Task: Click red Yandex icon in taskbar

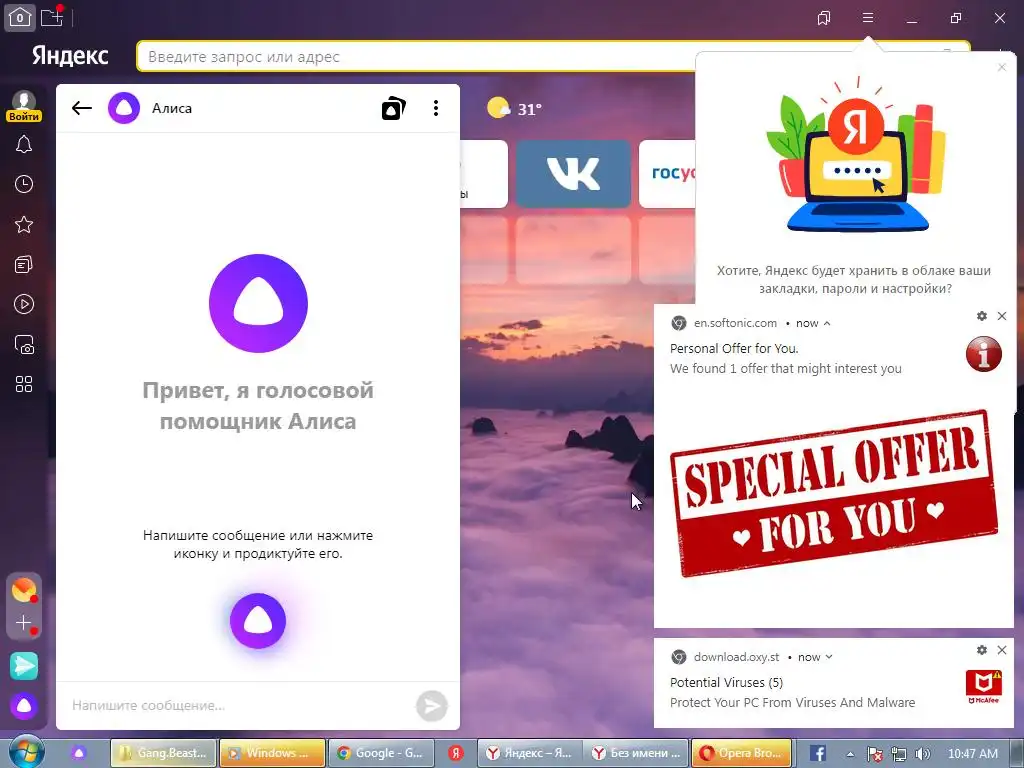Action: tap(456, 753)
